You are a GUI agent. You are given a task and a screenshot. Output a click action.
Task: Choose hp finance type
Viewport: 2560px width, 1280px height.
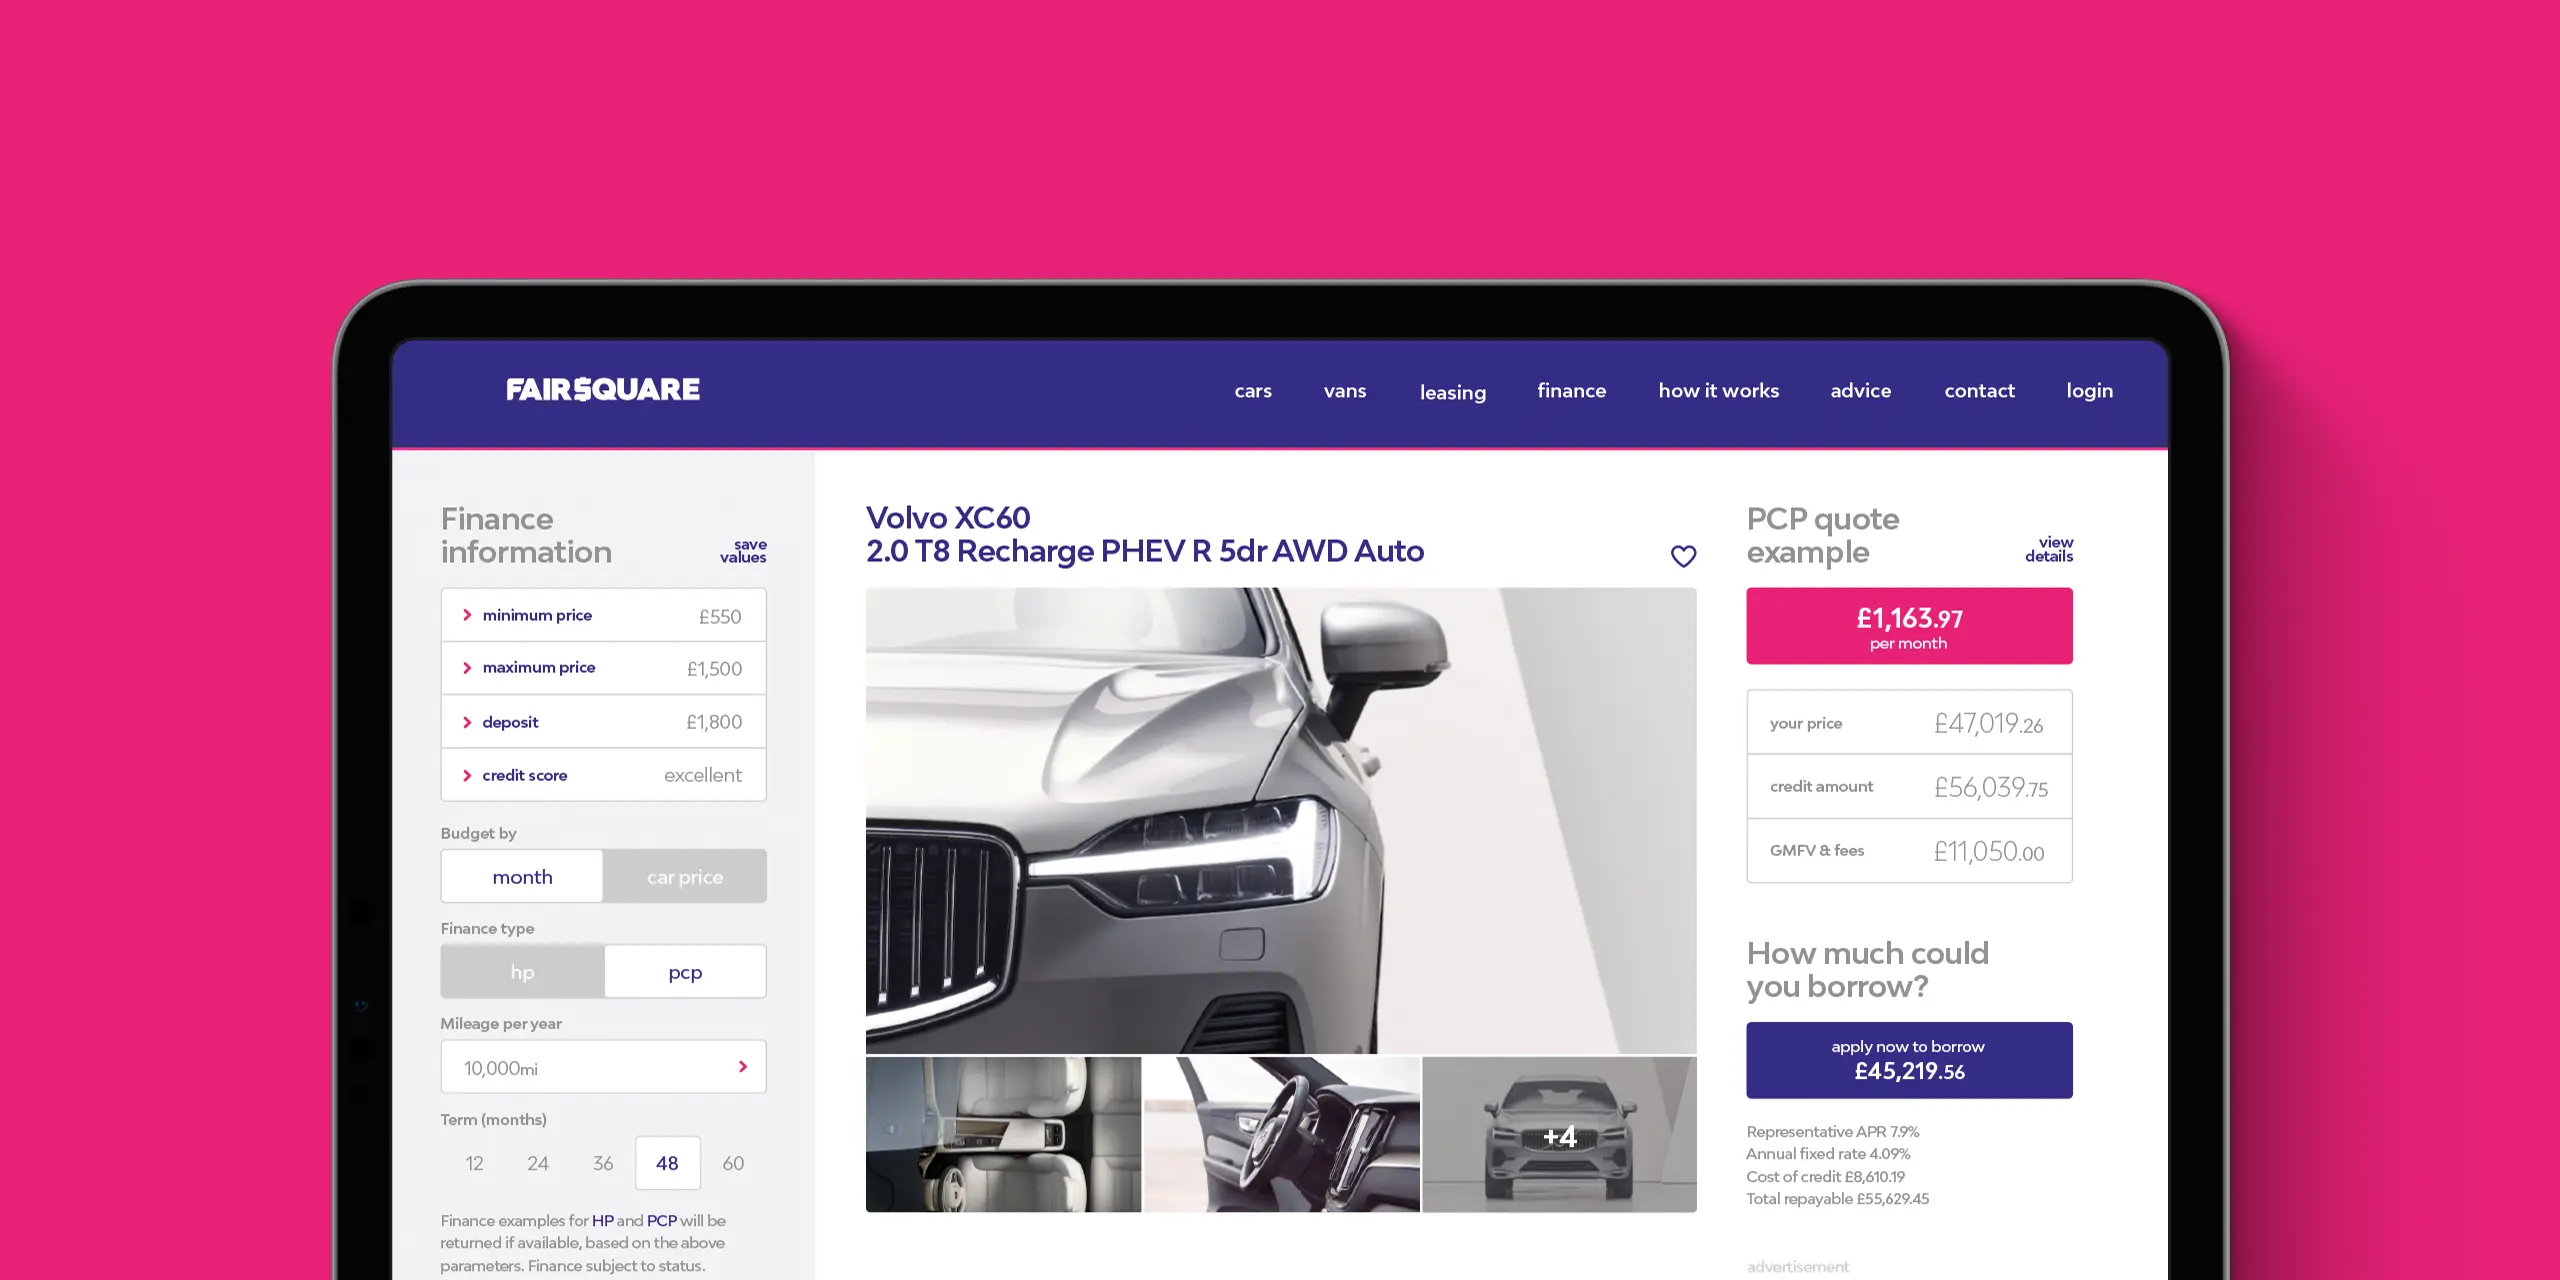[522, 972]
